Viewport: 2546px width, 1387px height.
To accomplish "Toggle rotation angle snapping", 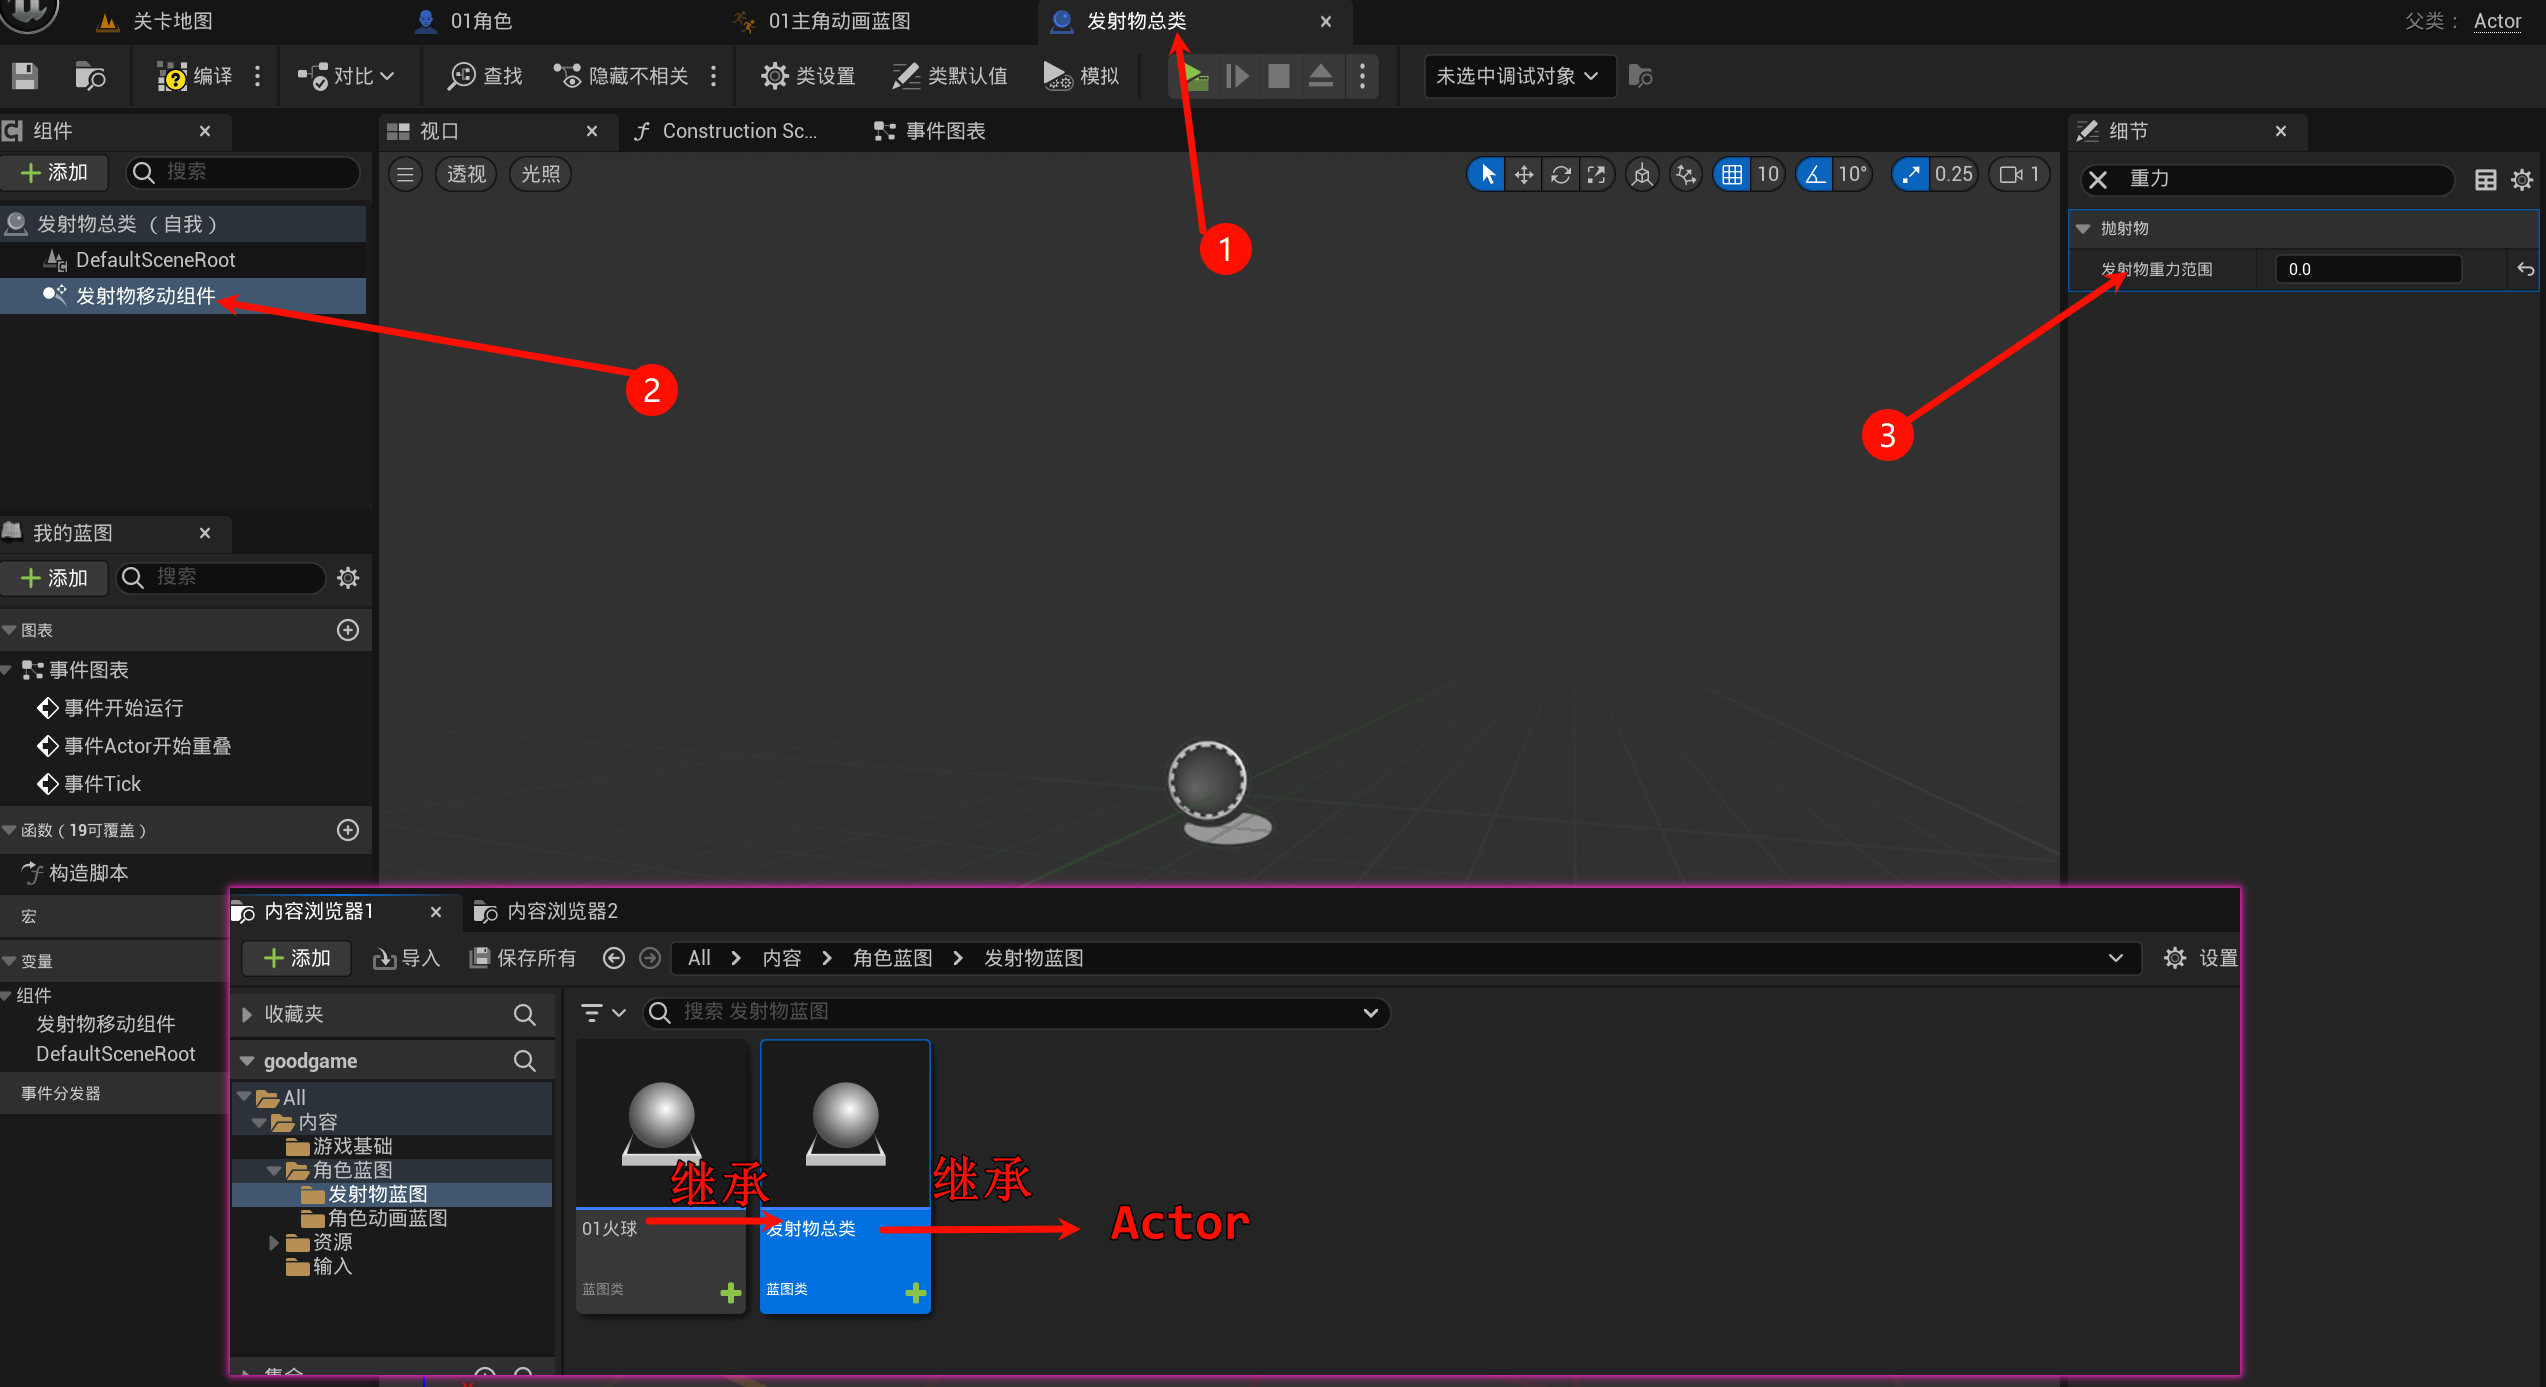I will (x=1815, y=174).
